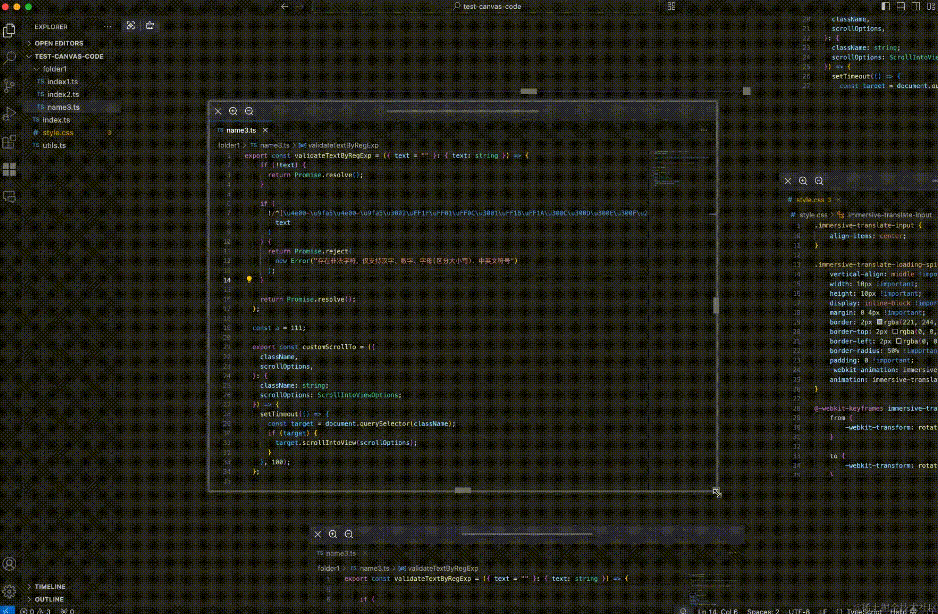
Task: Close the center name3.ts canvas window
Action: click(x=218, y=111)
